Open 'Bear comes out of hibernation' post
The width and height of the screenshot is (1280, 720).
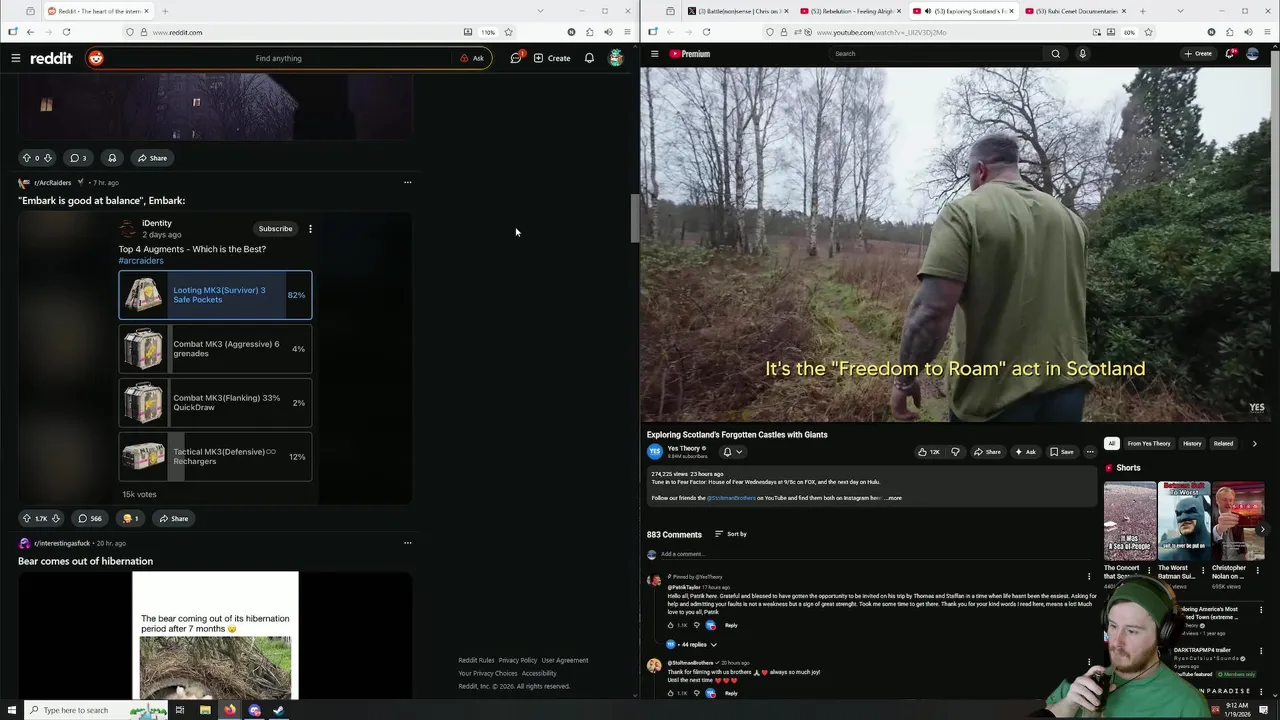click(x=85, y=561)
